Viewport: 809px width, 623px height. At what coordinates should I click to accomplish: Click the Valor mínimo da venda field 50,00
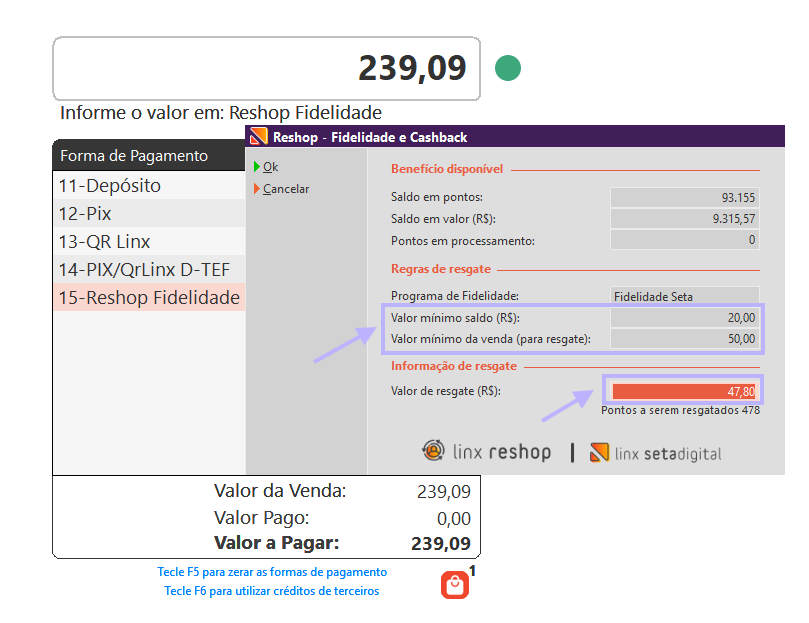click(x=685, y=339)
